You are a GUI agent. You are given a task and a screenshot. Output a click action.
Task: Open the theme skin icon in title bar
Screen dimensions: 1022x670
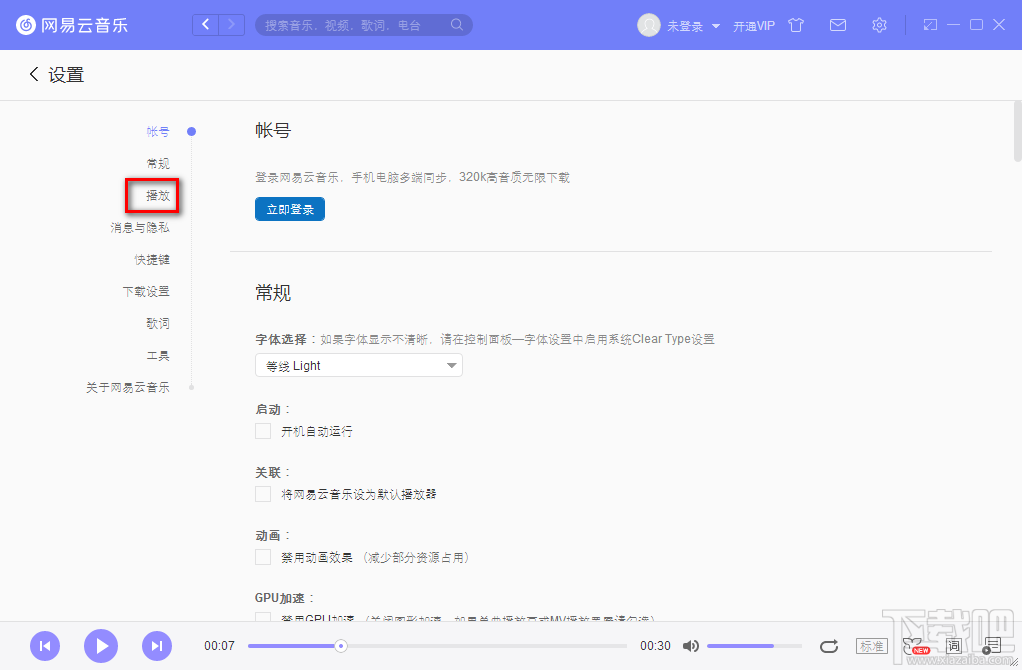click(796, 25)
